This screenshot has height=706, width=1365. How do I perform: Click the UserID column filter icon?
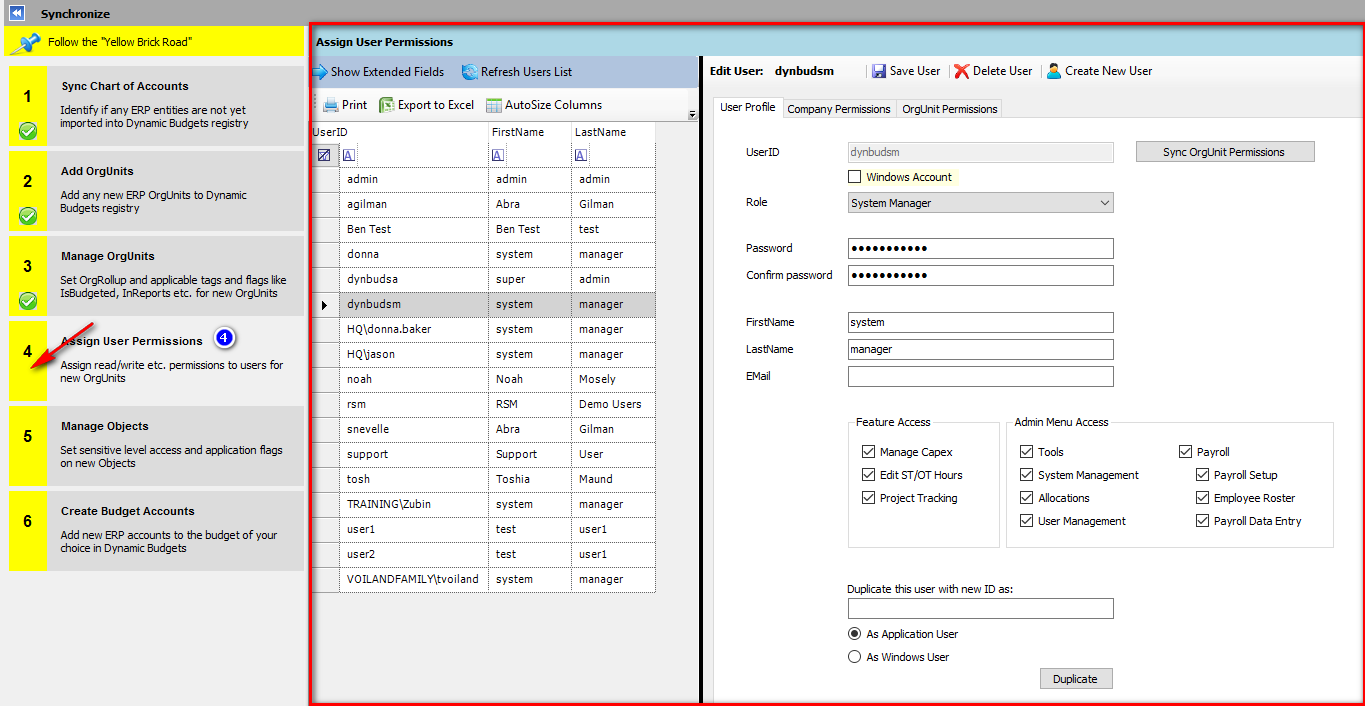348,155
